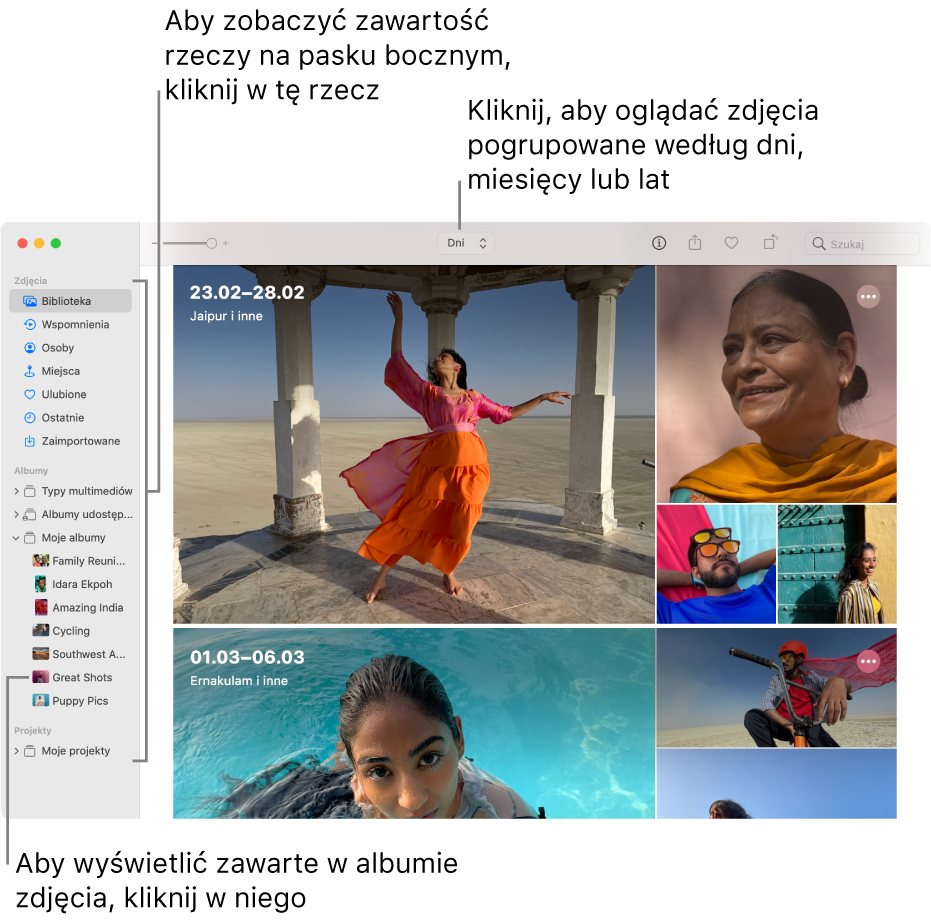
Task: Open the Great Shots album
Action: [81, 678]
